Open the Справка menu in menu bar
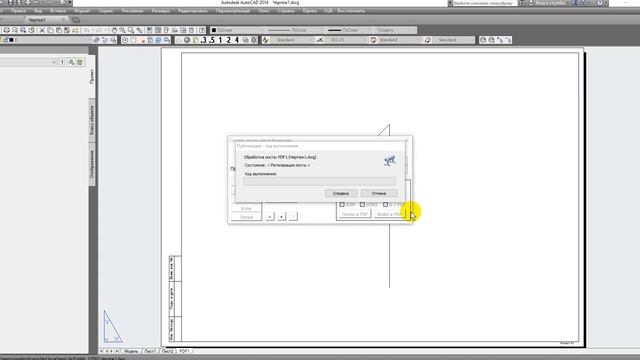 pos(286,11)
